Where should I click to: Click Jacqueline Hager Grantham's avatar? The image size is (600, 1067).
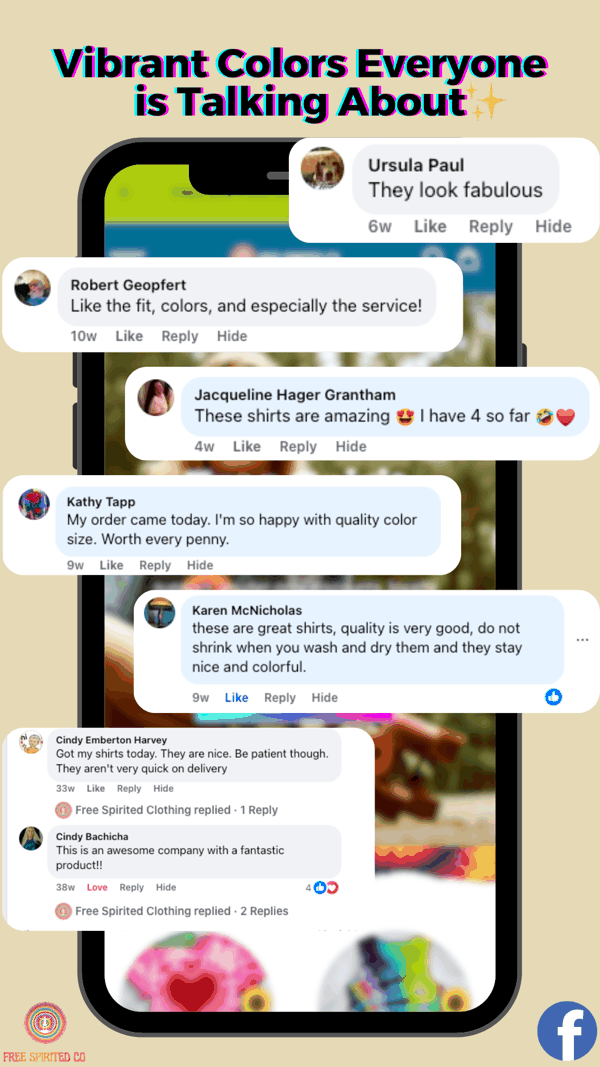click(x=156, y=397)
